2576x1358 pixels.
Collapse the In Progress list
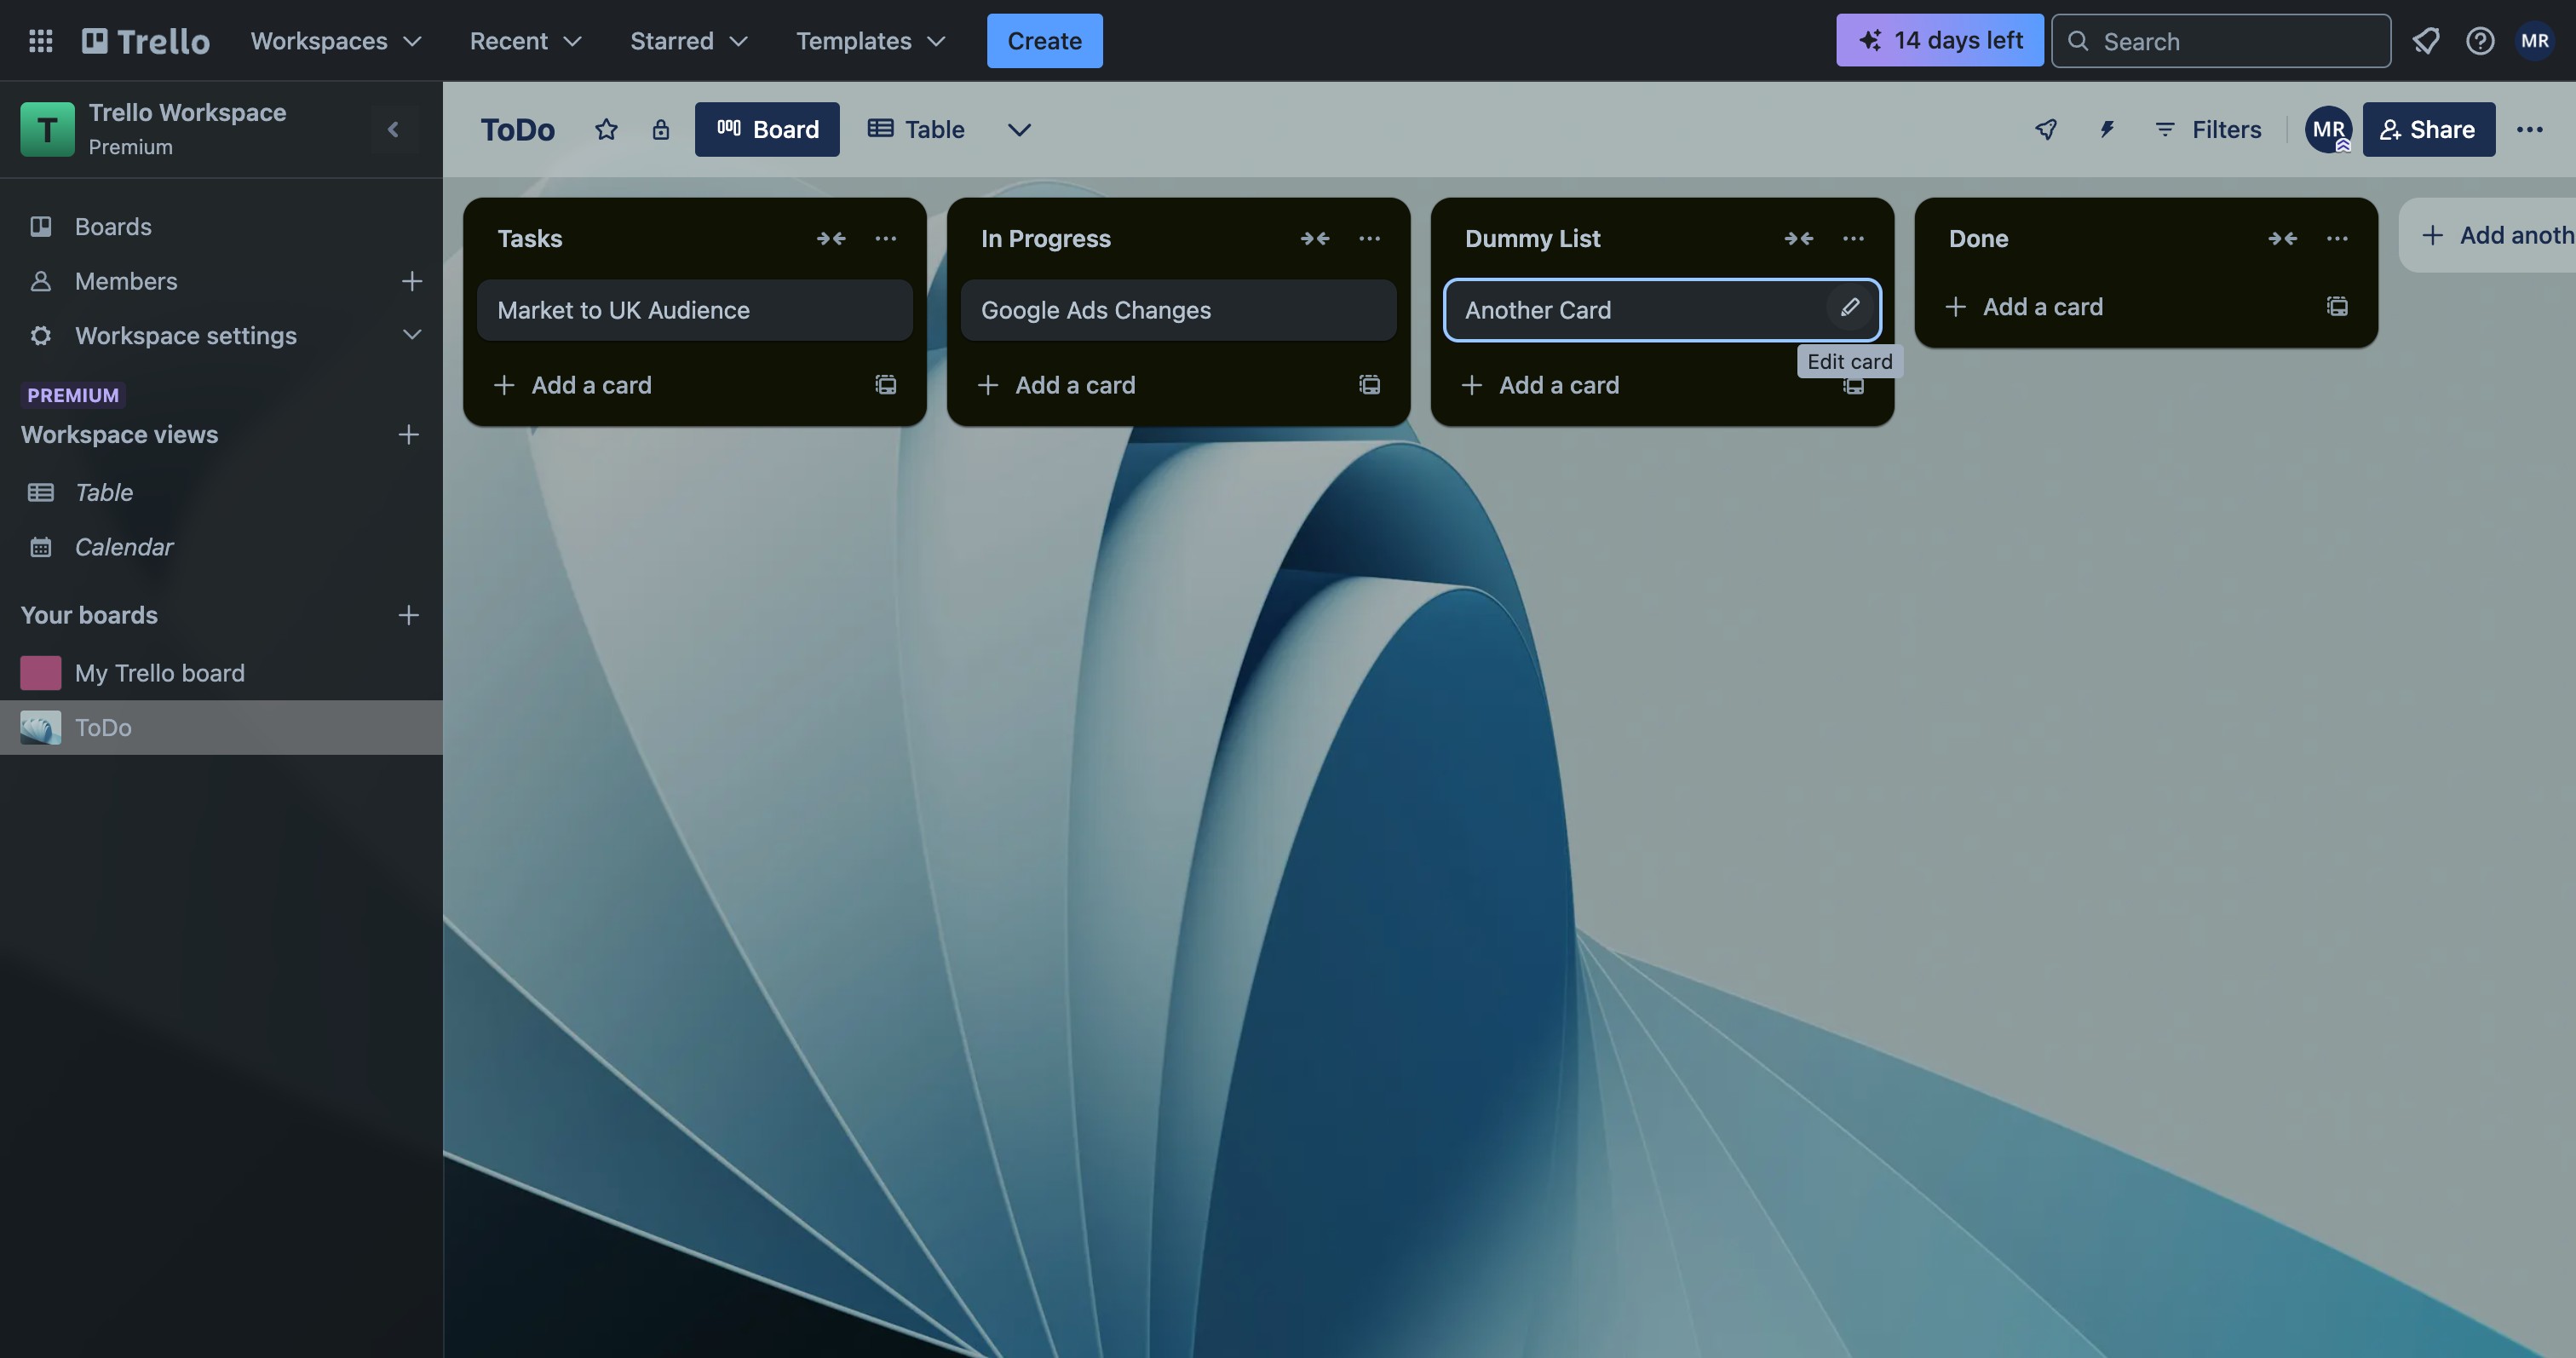pos(1315,239)
